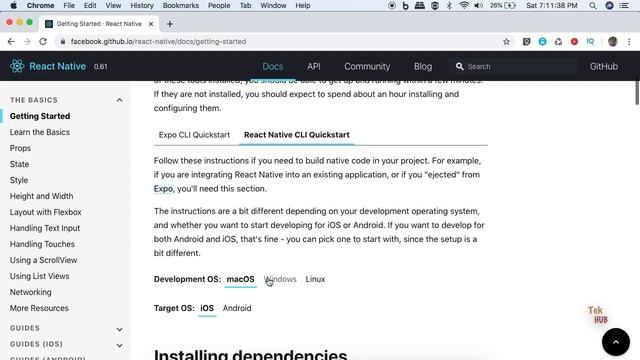
Task: Open GitHub link in navbar
Action: [x=604, y=66]
